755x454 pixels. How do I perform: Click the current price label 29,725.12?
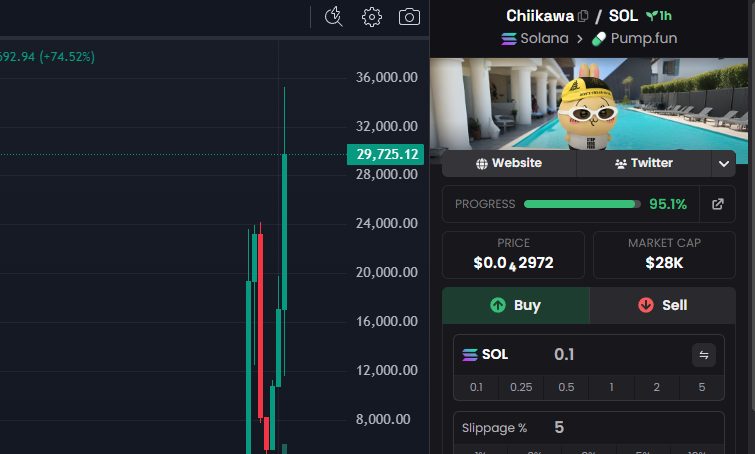pos(386,155)
